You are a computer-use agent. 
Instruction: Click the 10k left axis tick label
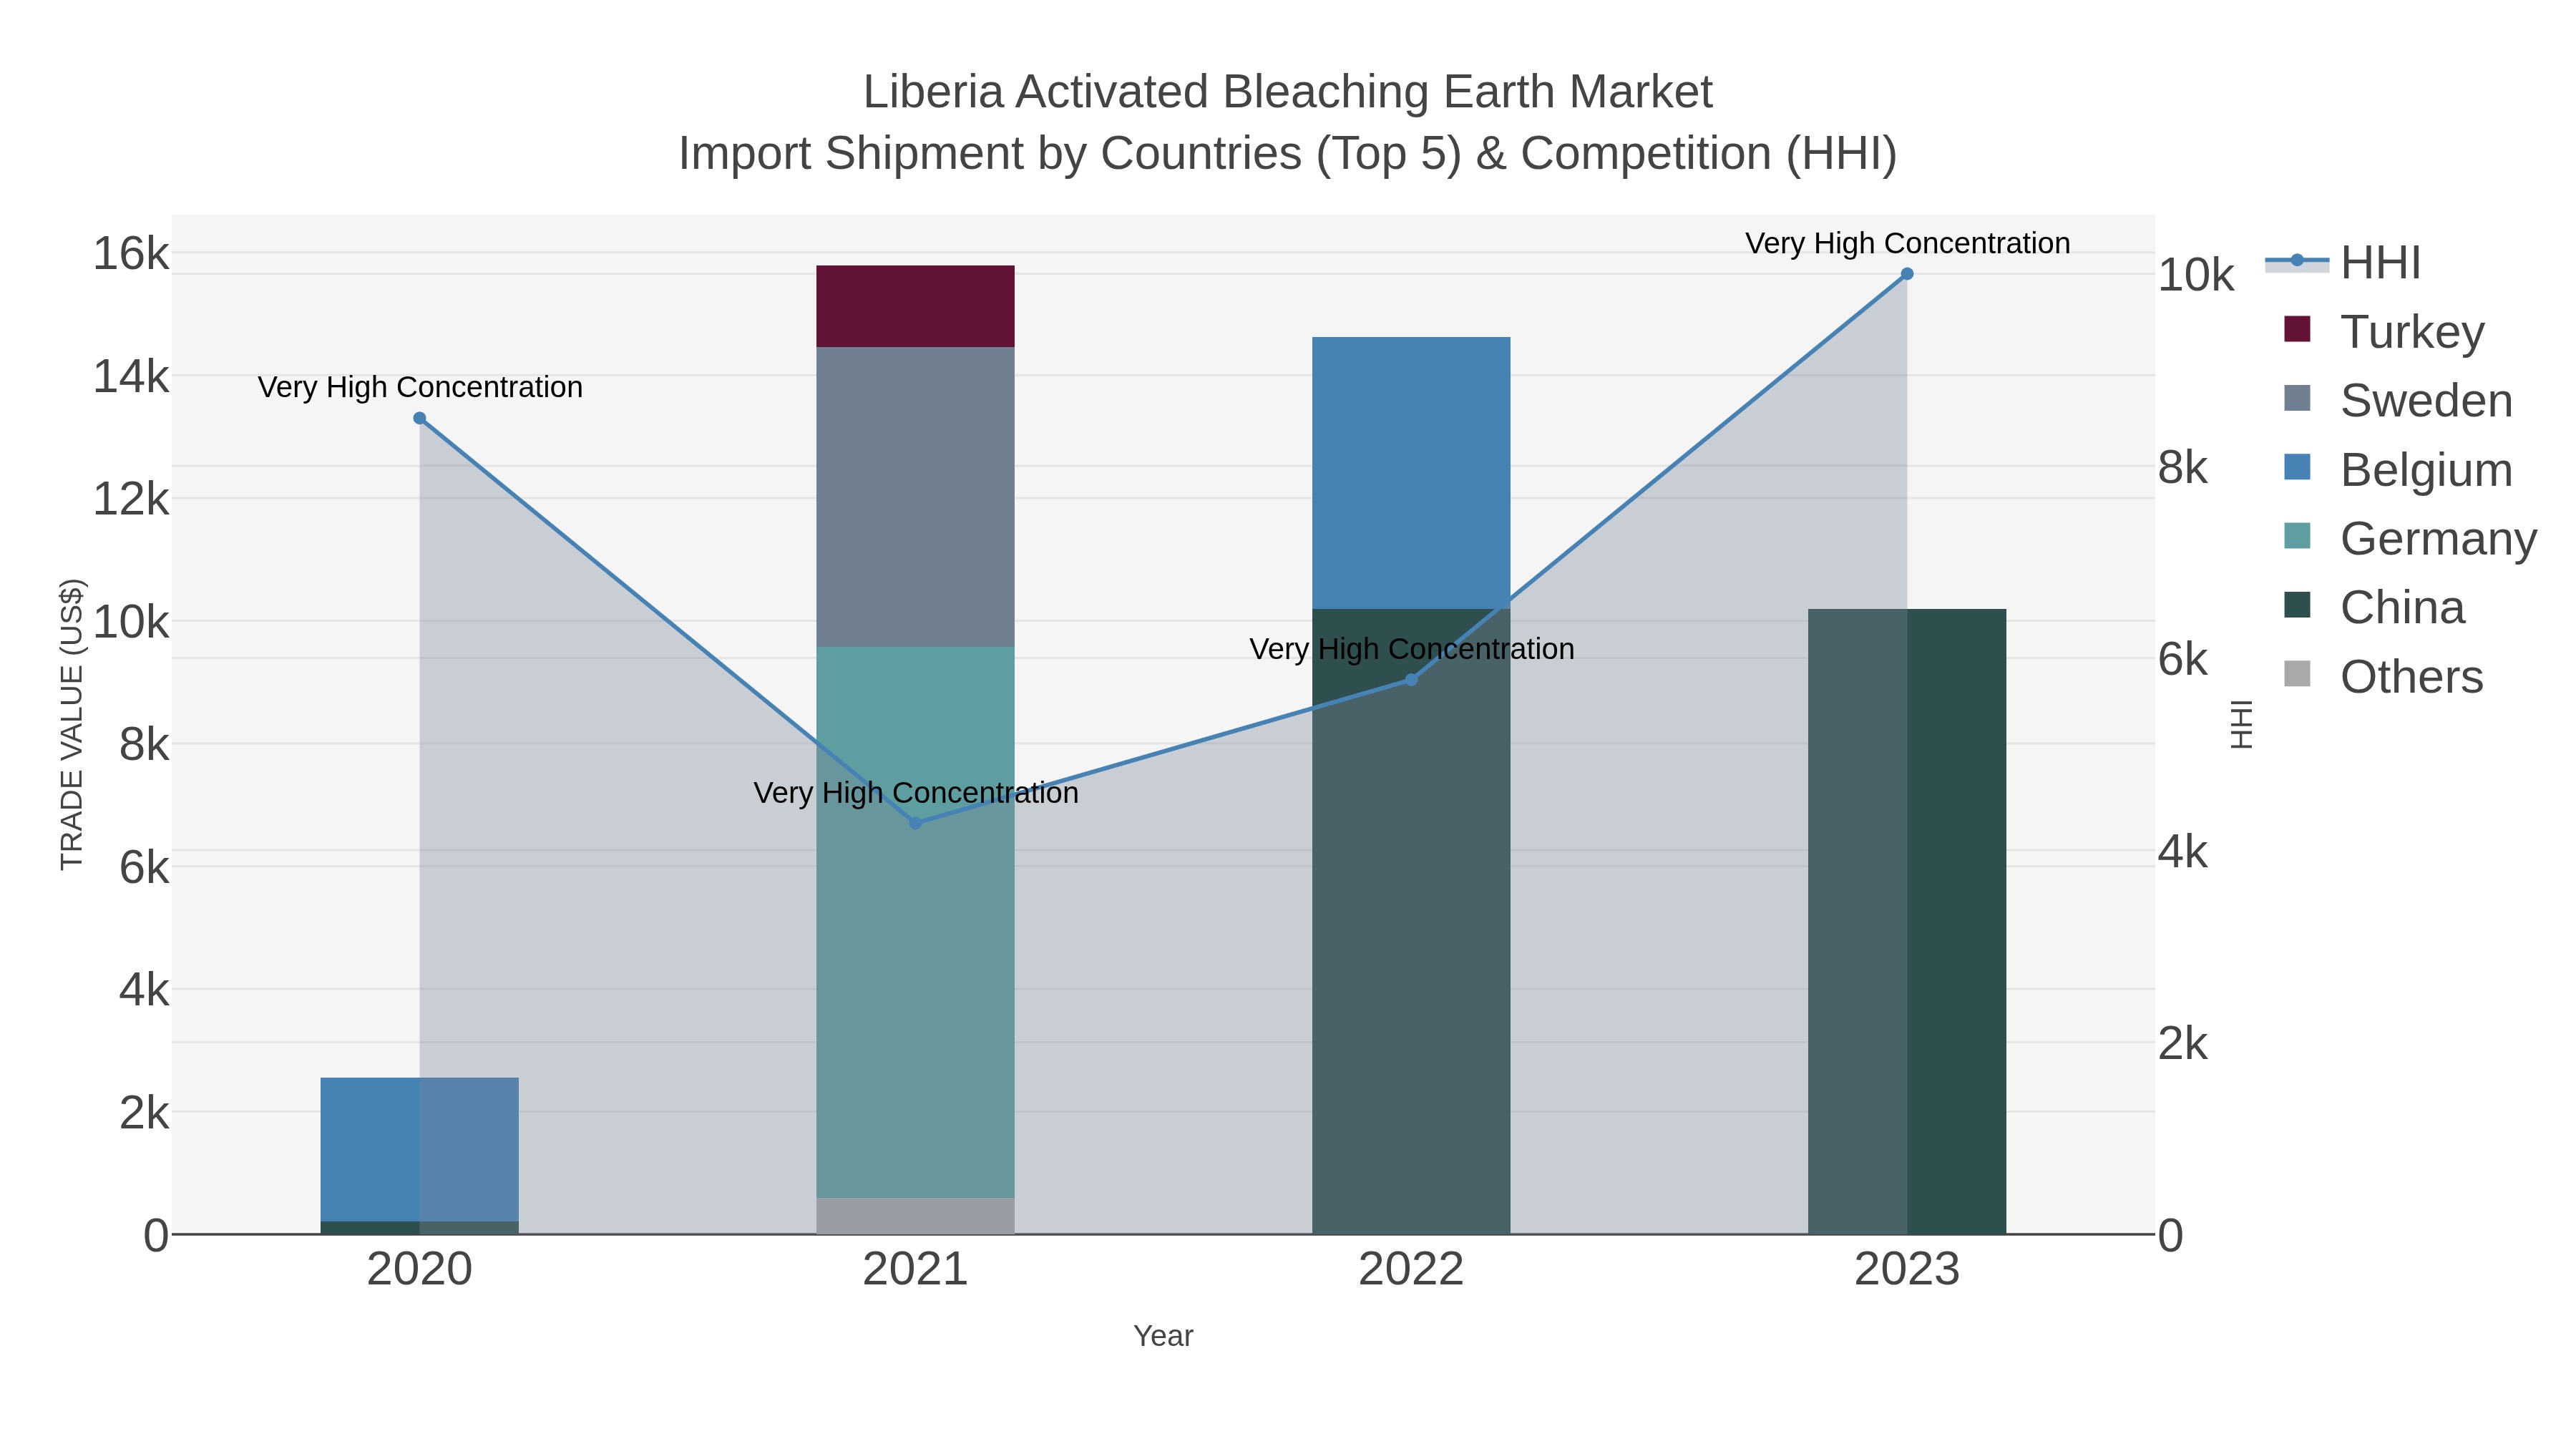131,622
